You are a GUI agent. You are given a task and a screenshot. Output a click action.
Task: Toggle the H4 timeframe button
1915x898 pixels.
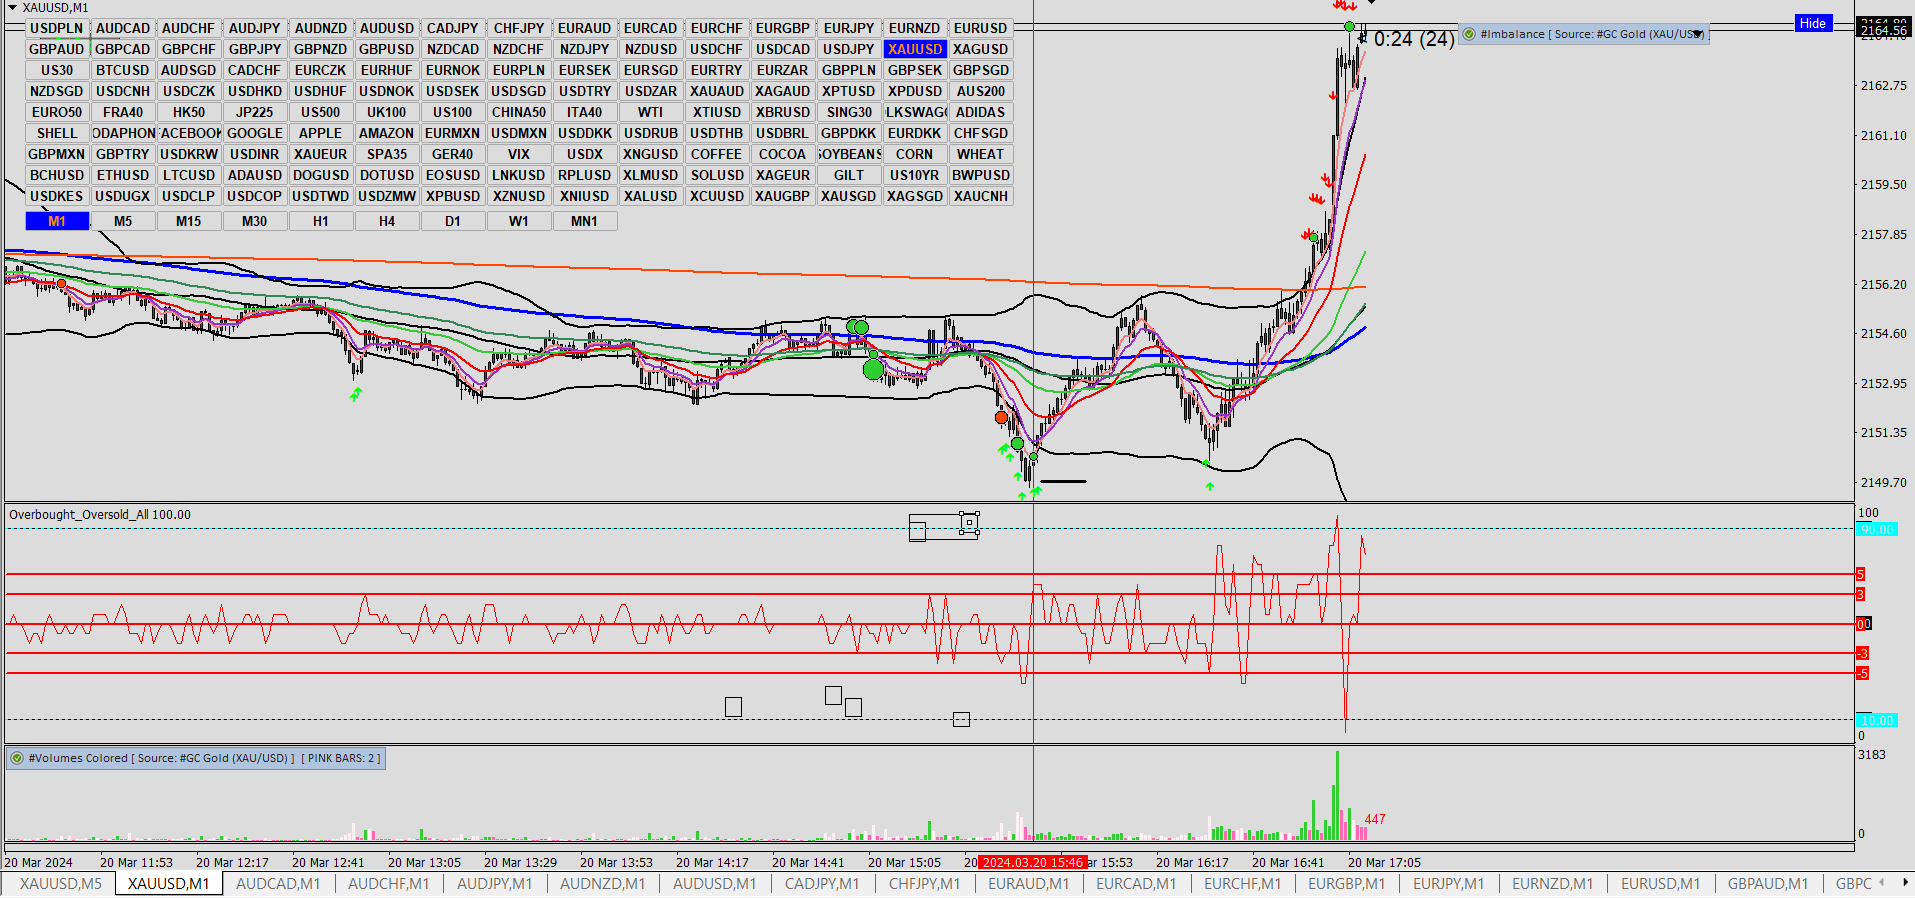click(x=387, y=221)
